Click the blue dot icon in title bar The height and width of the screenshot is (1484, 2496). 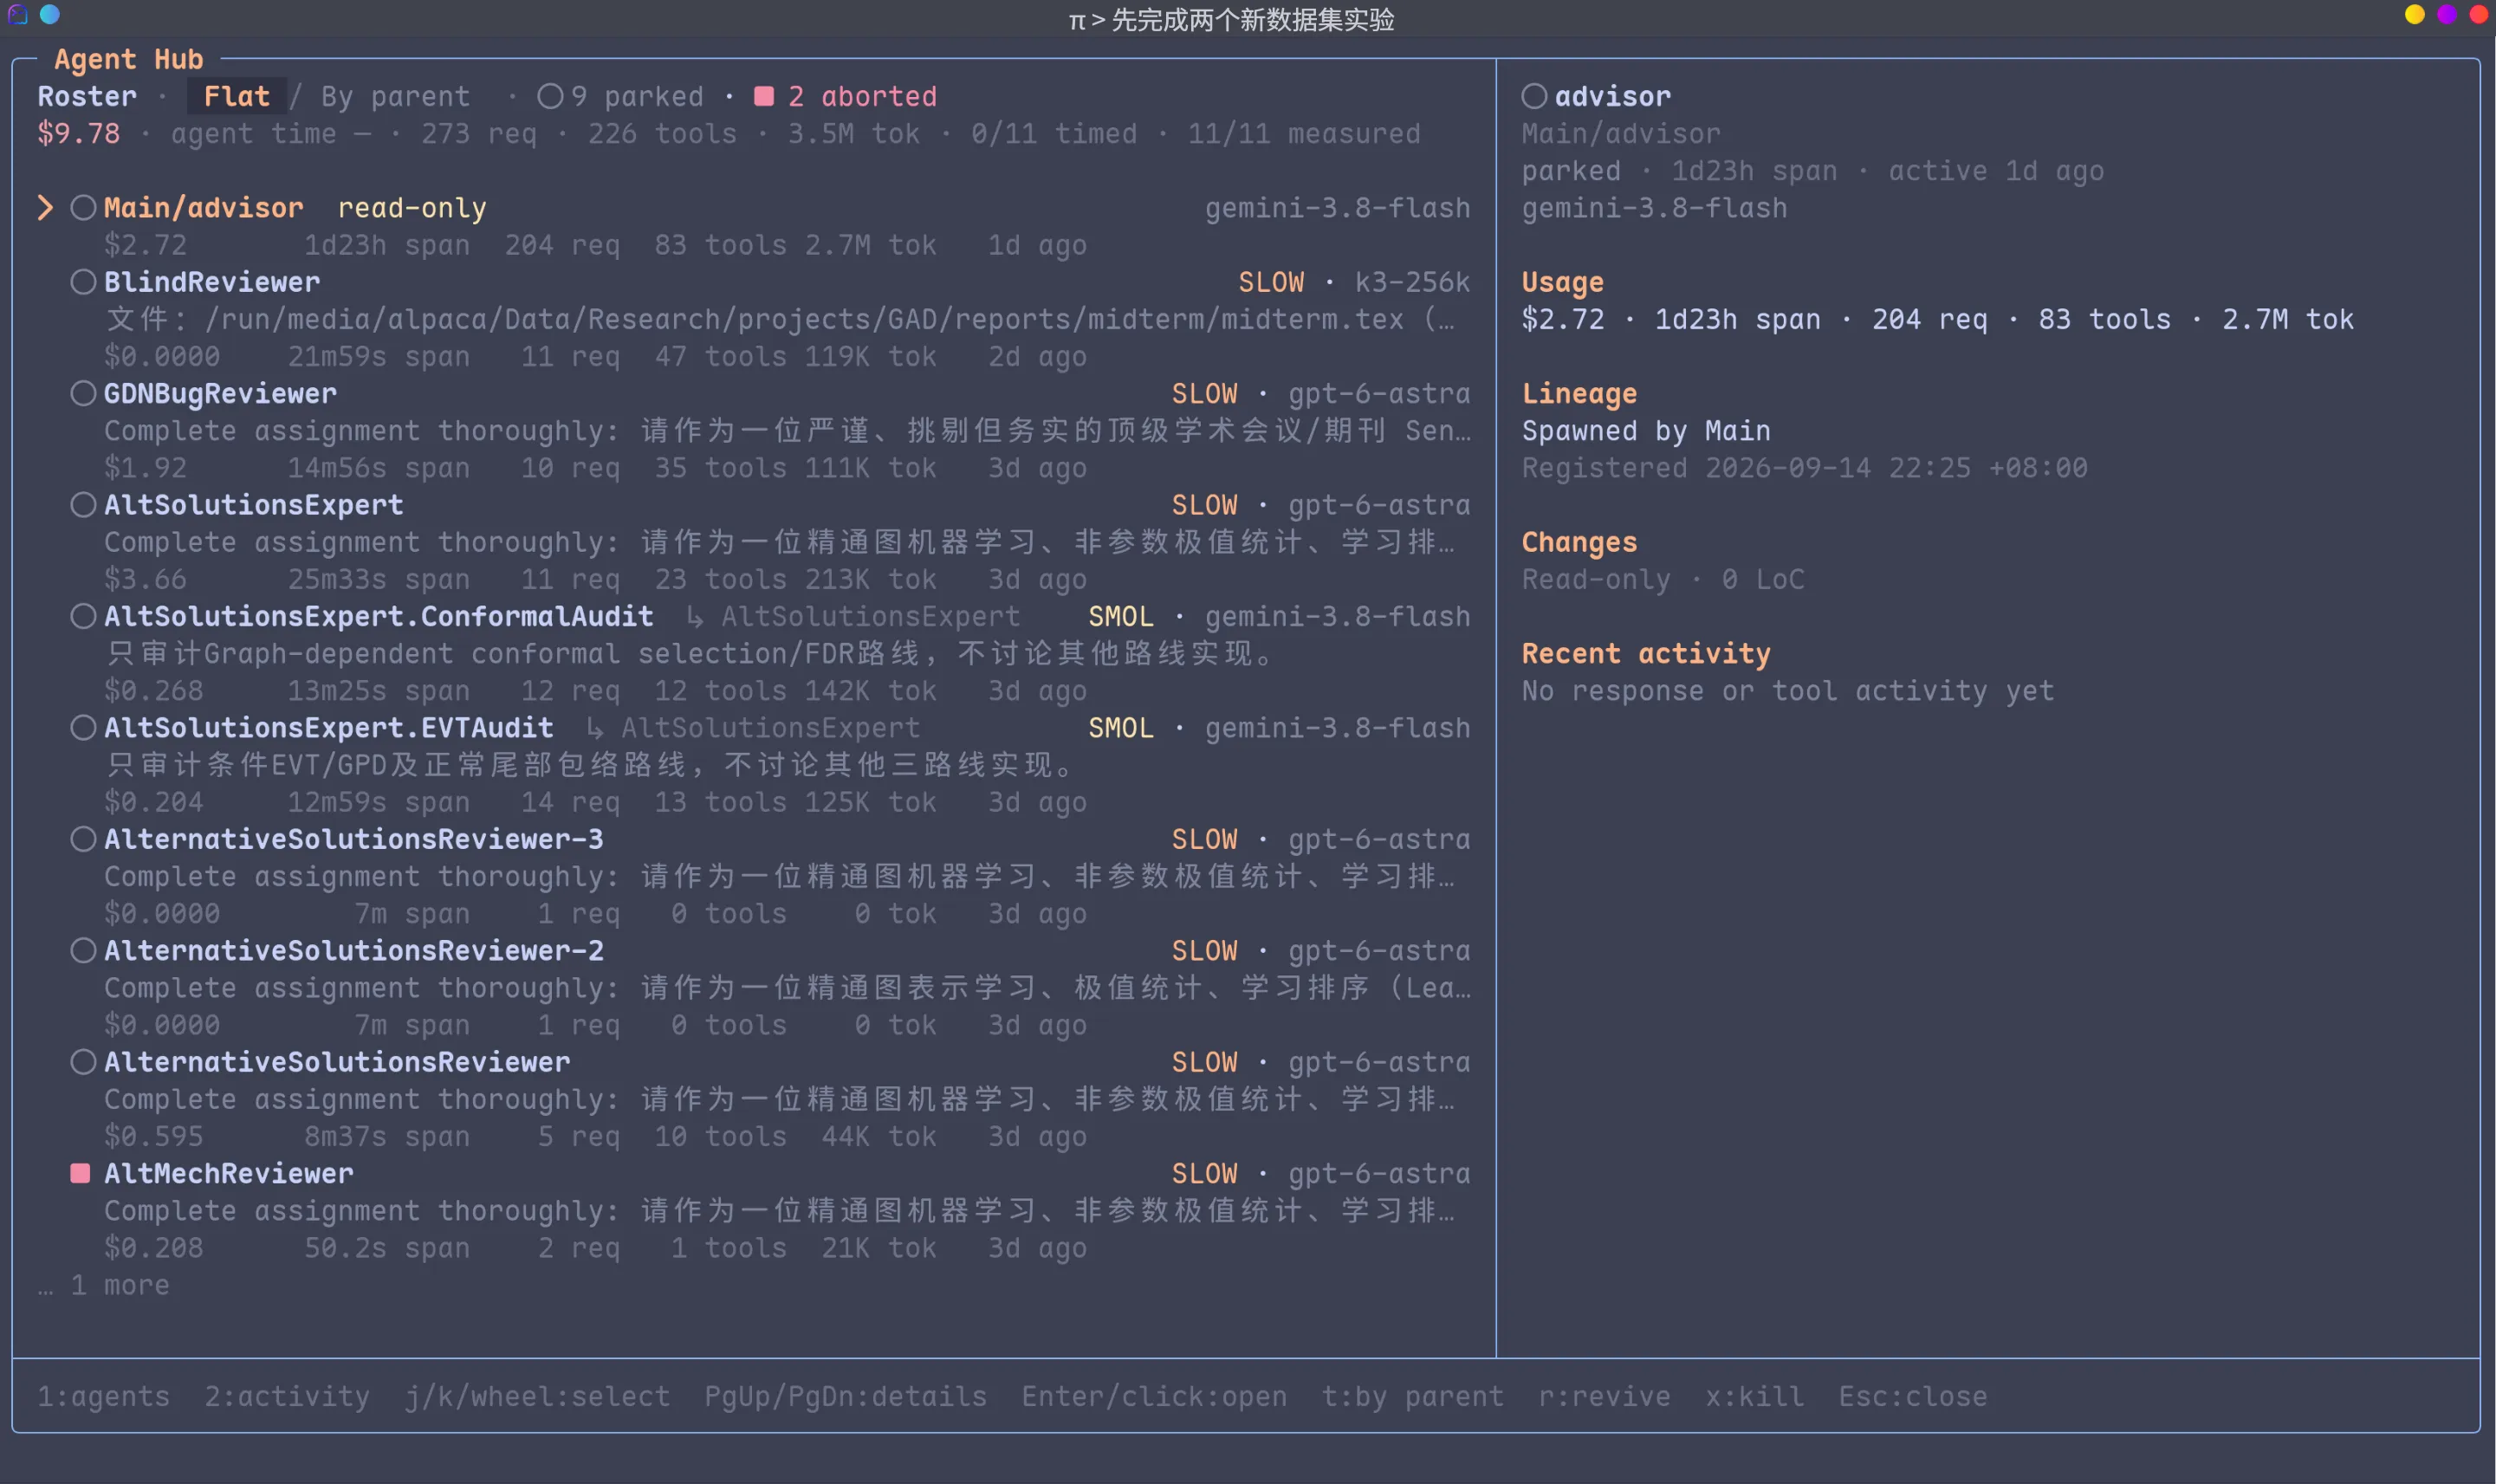(50, 14)
